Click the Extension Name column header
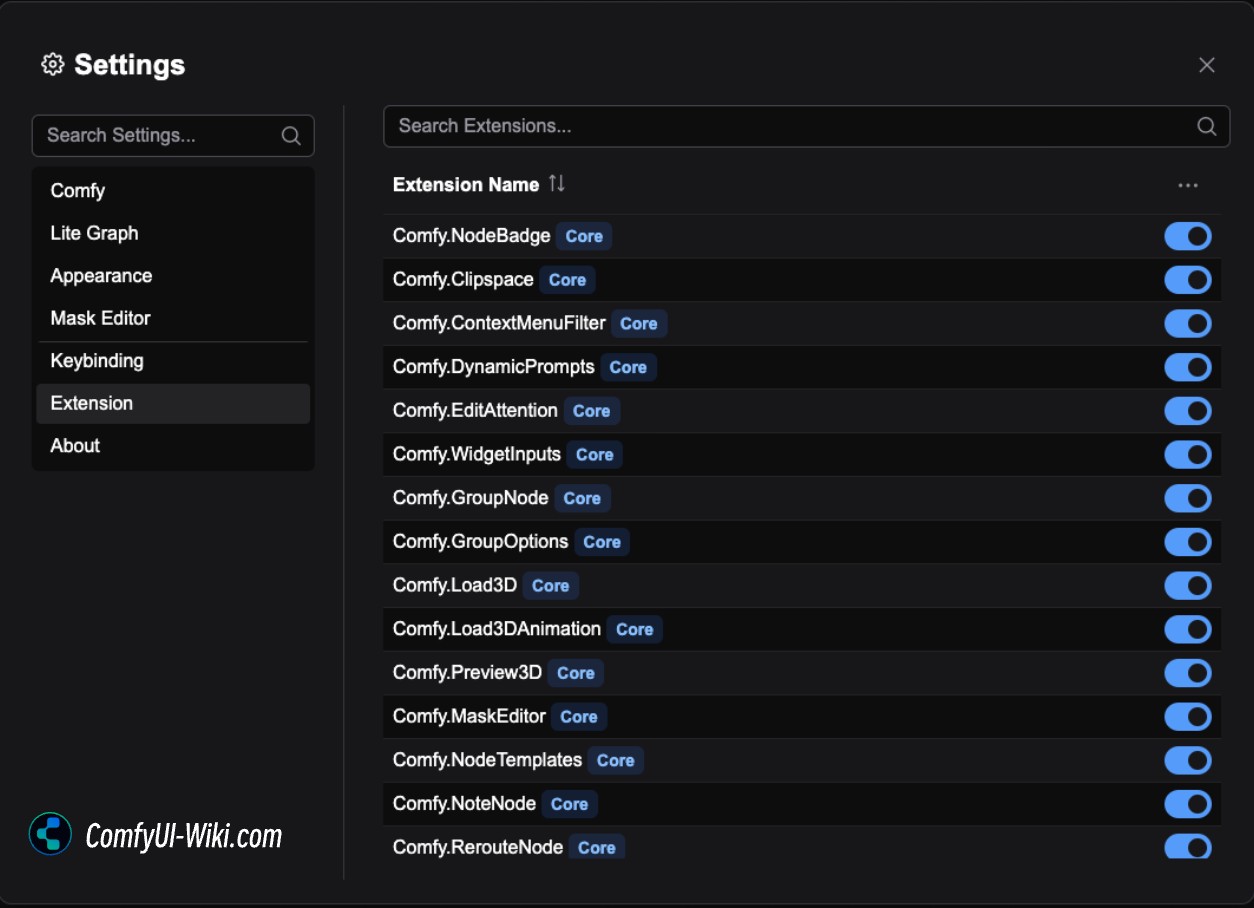The height and width of the screenshot is (908, 1254). [466, 185]
